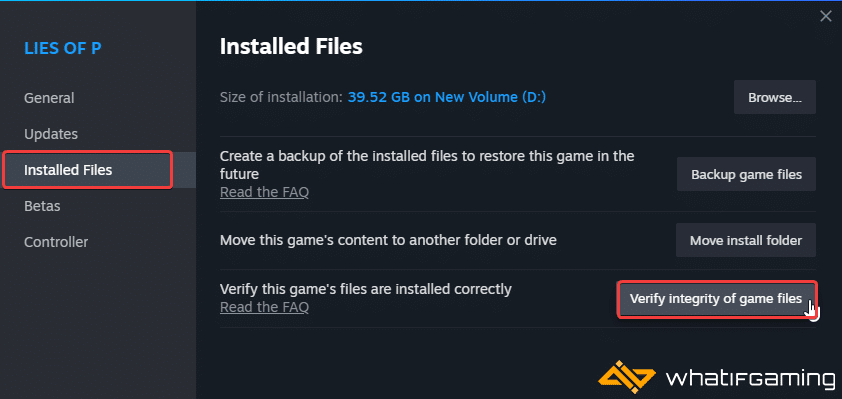Click 'Verify this game's files' description text
This screenshot has height=399, width=842.
pos(366,289)
